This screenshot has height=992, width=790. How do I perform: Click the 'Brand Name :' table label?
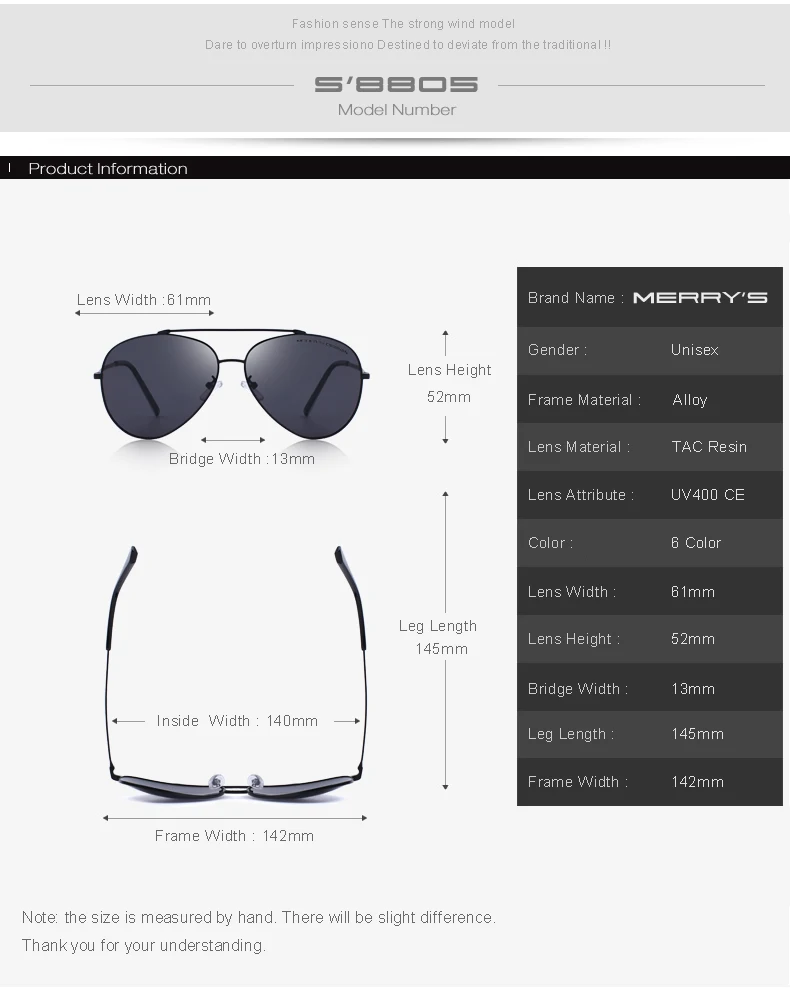click(x=576, y=298)
